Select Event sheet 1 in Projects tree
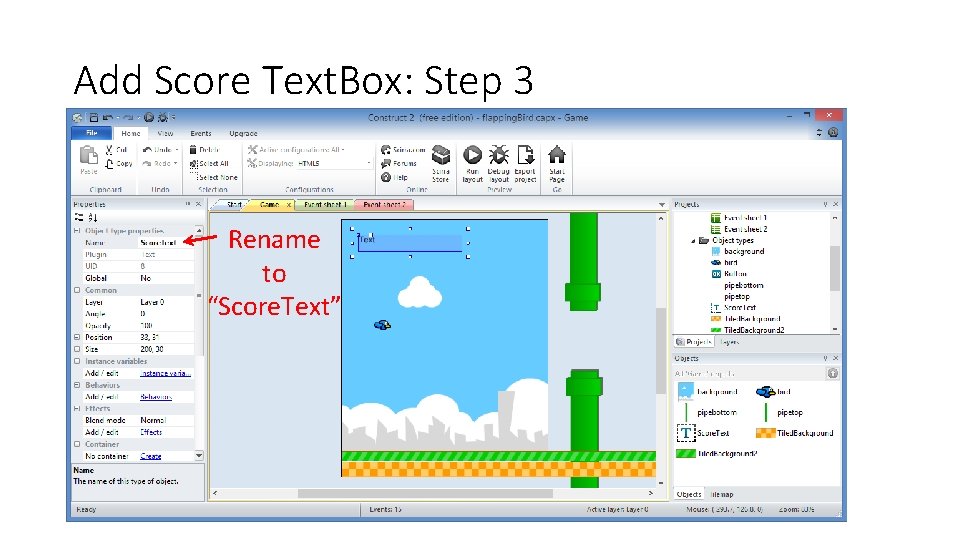960x540 pixels. coord(739,218)
